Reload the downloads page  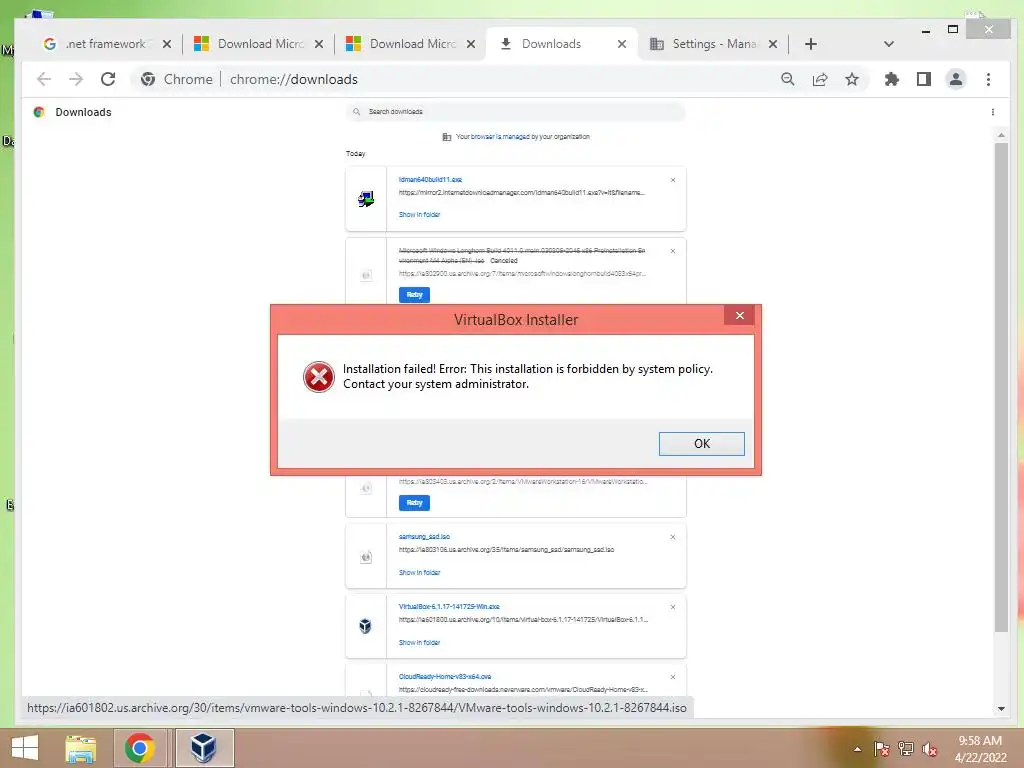(x=108, y=79)
